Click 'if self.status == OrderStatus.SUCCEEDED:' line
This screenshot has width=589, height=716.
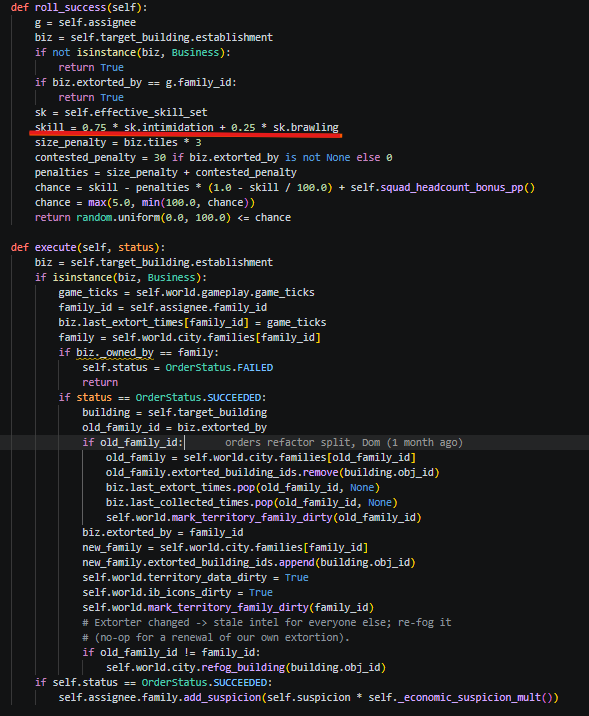coord(153,682)
